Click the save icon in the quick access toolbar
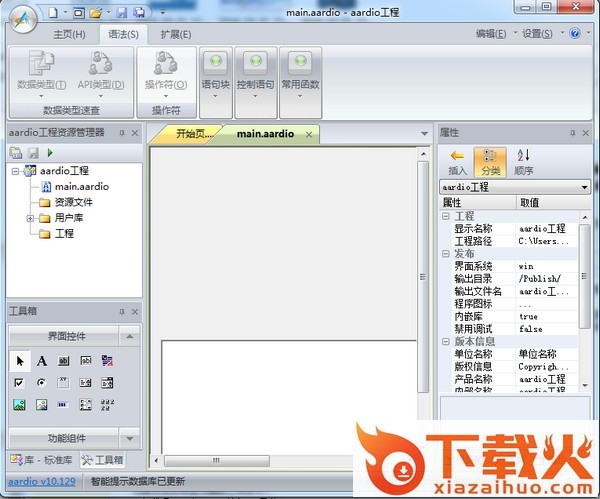This screenshot has height=499, width=600. [121, 13]
